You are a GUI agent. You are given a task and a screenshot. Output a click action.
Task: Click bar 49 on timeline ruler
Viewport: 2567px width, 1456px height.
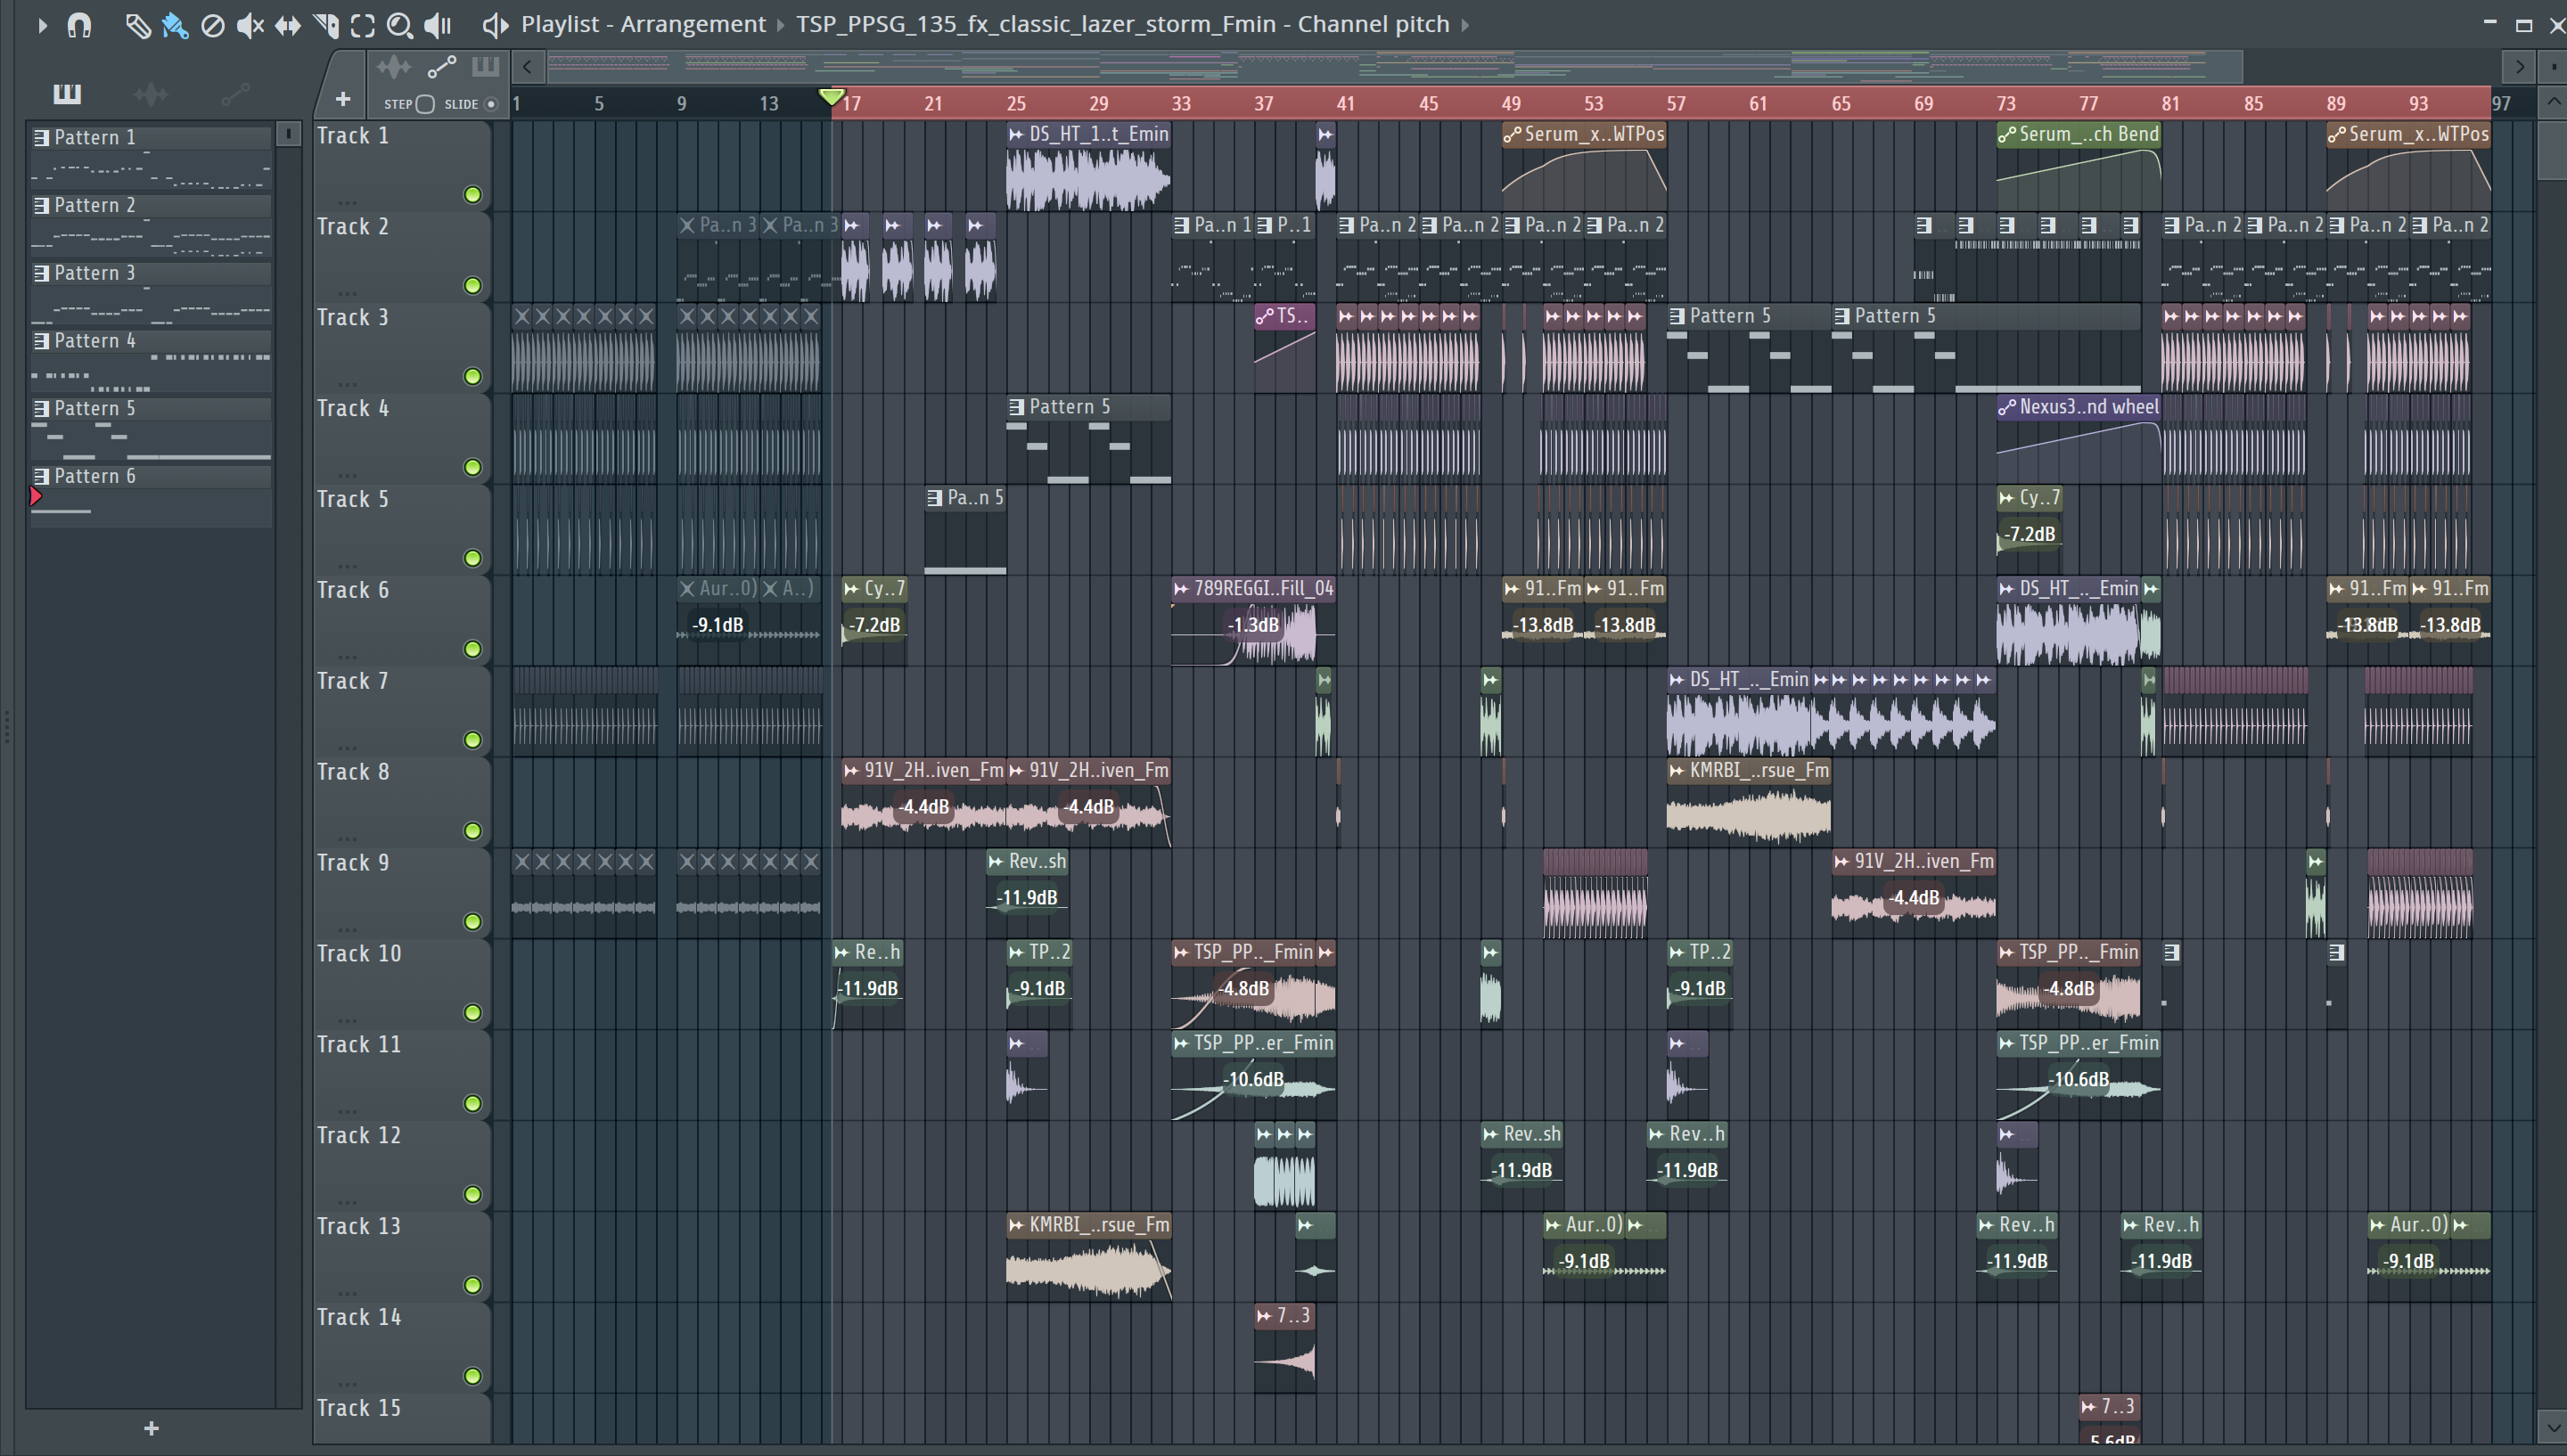tap(1511, 104)
